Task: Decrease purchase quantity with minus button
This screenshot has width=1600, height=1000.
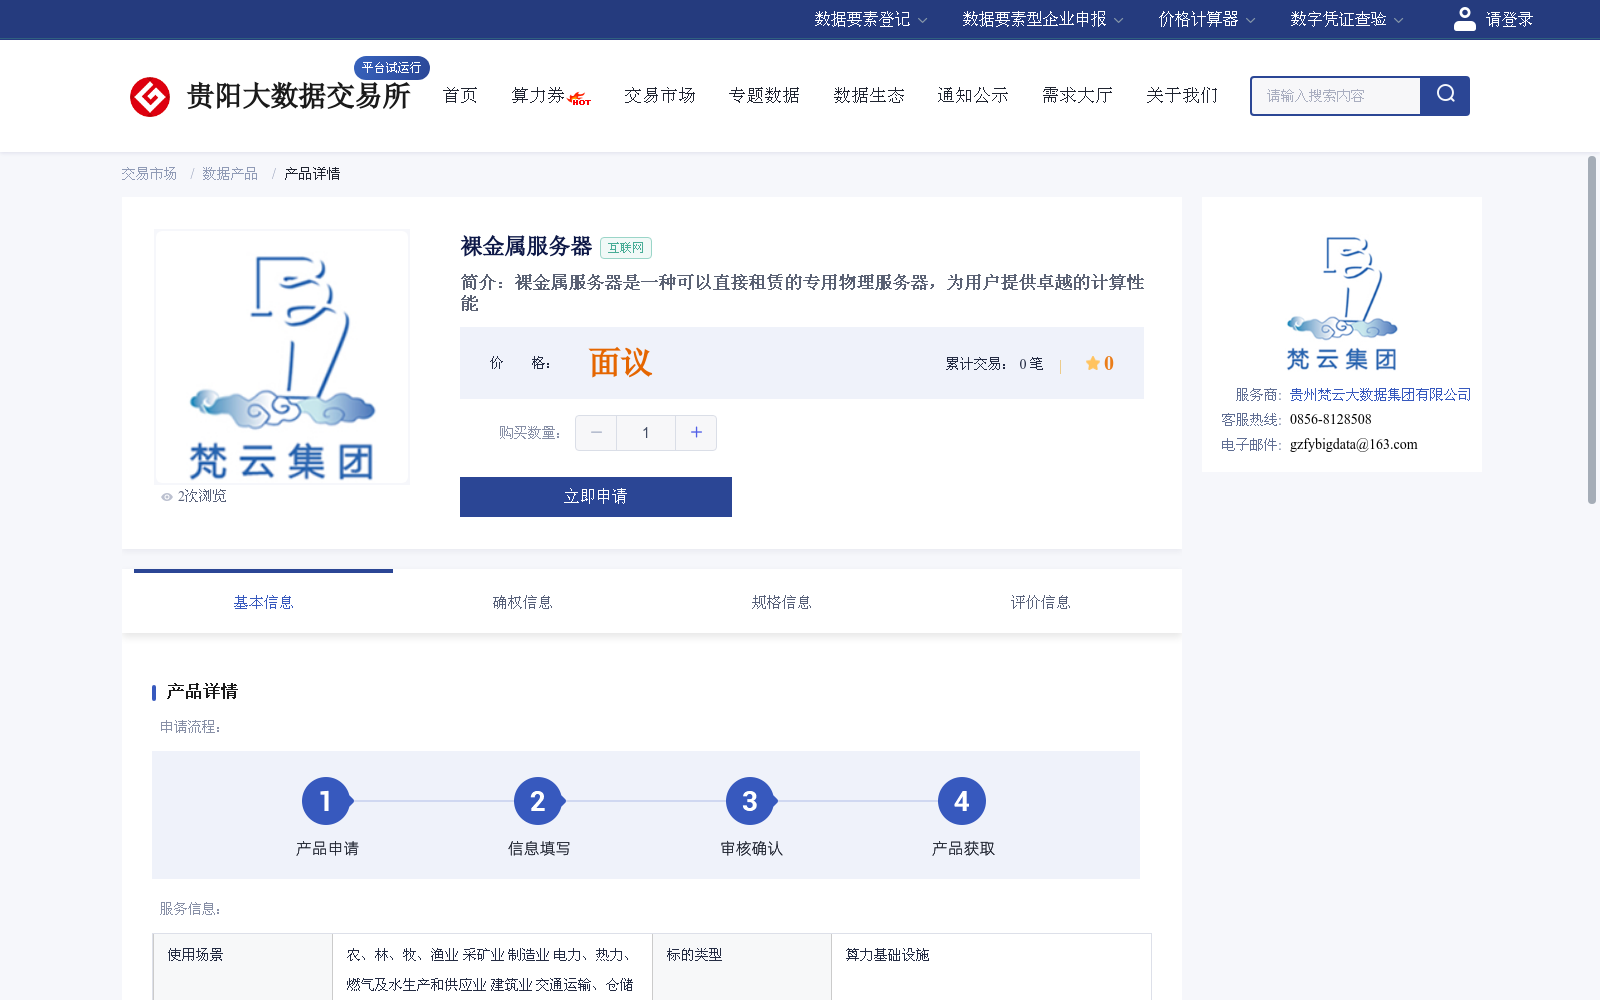Action: tap(596, 433)
